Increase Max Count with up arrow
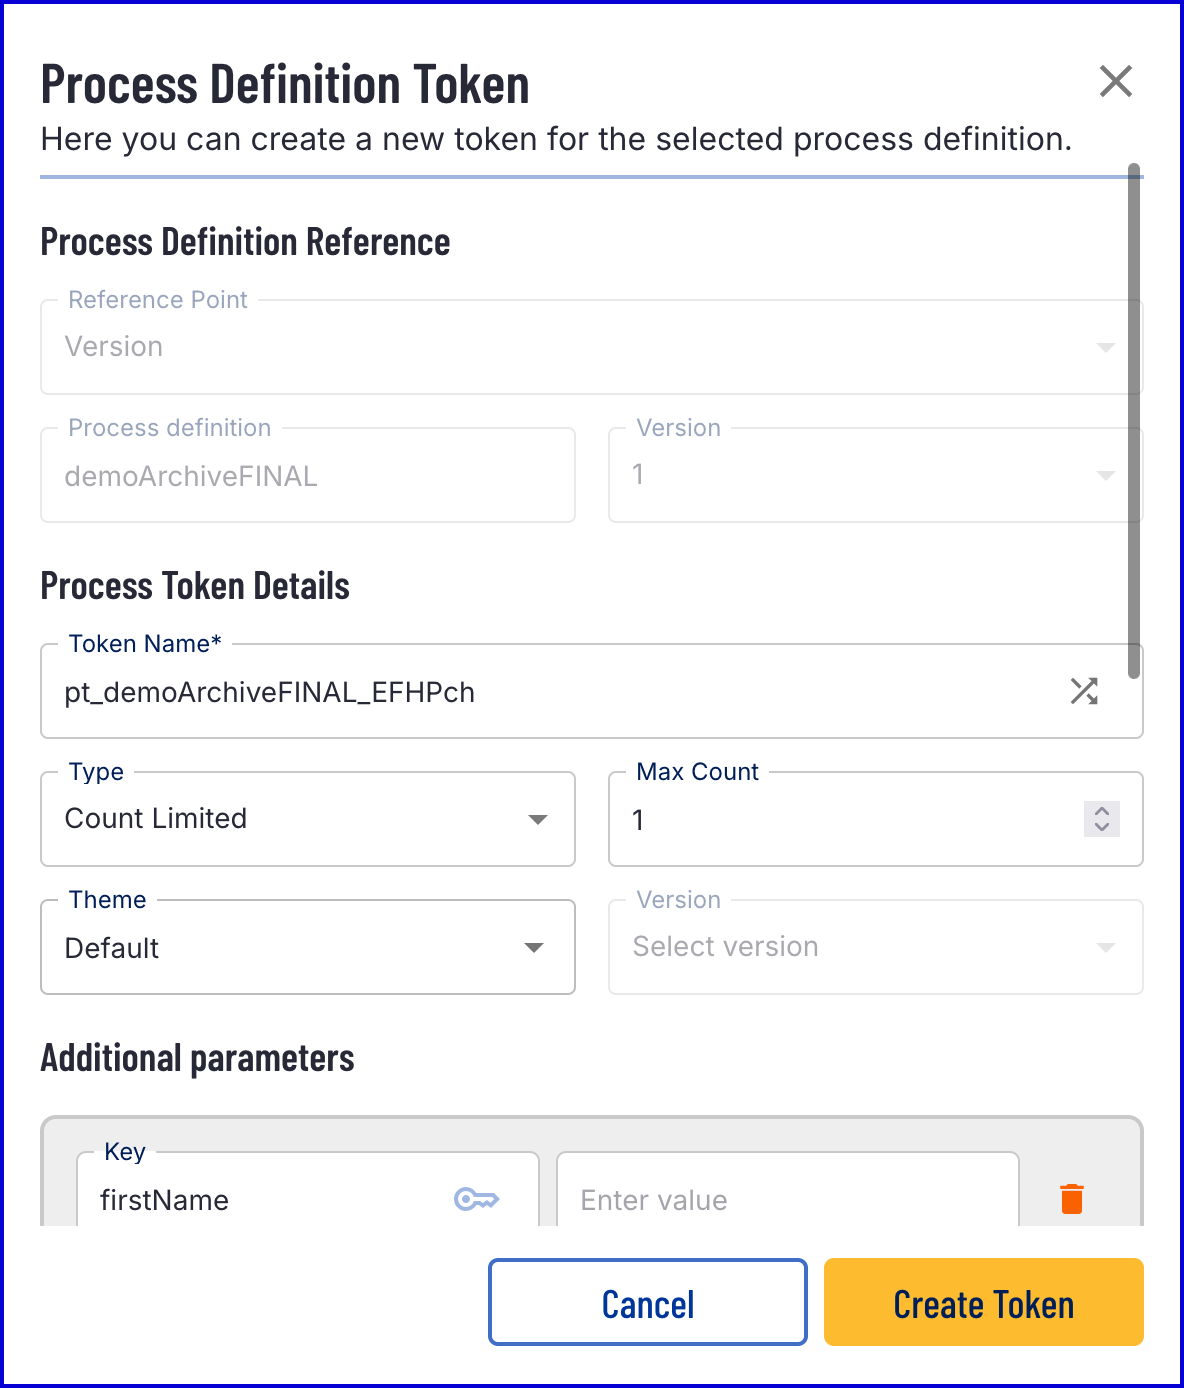 pos(1102,810)
